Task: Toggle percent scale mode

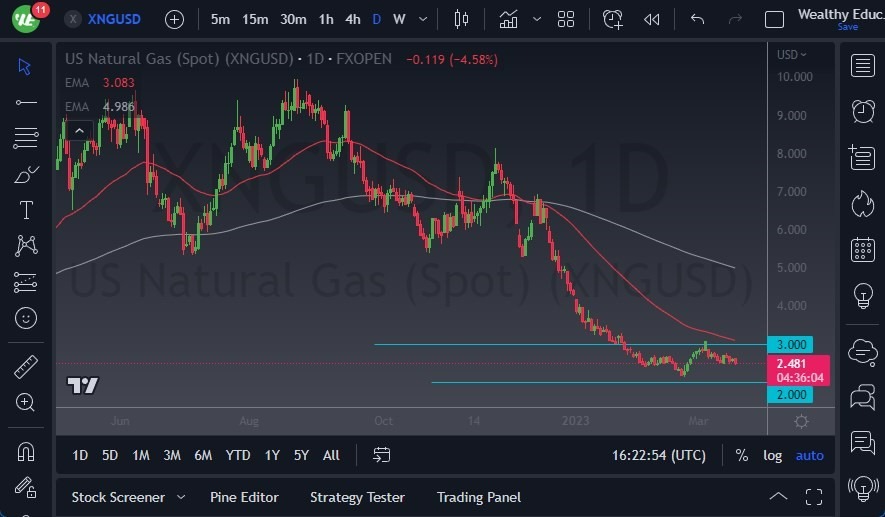Action: [x=742, y=455]
